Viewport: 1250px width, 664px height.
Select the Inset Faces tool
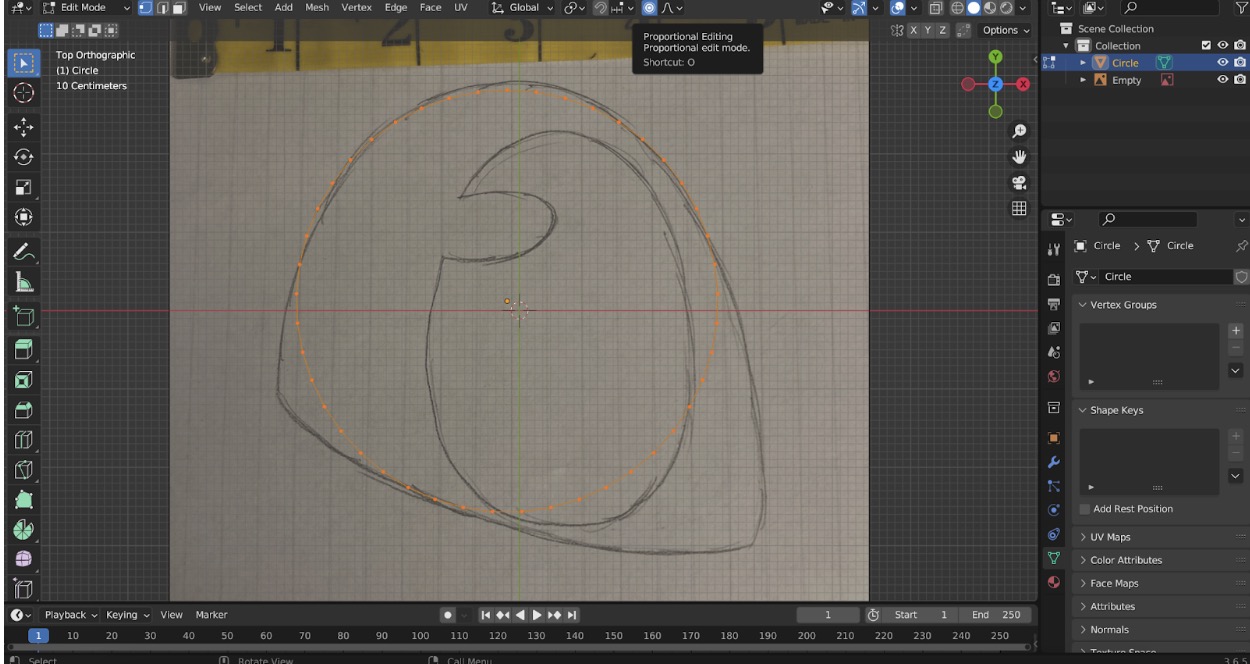pyautogui.click(x=25, y=379)
